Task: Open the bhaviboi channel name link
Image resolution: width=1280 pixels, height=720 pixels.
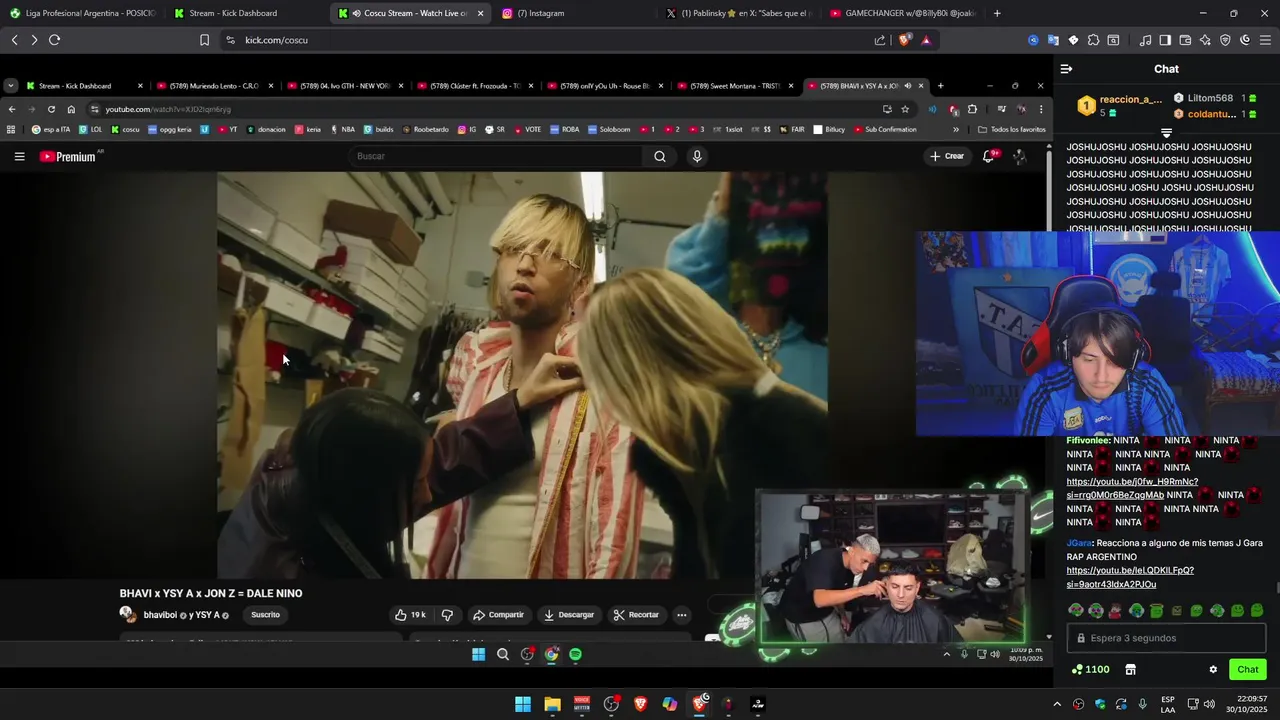Action: point(160,615)
